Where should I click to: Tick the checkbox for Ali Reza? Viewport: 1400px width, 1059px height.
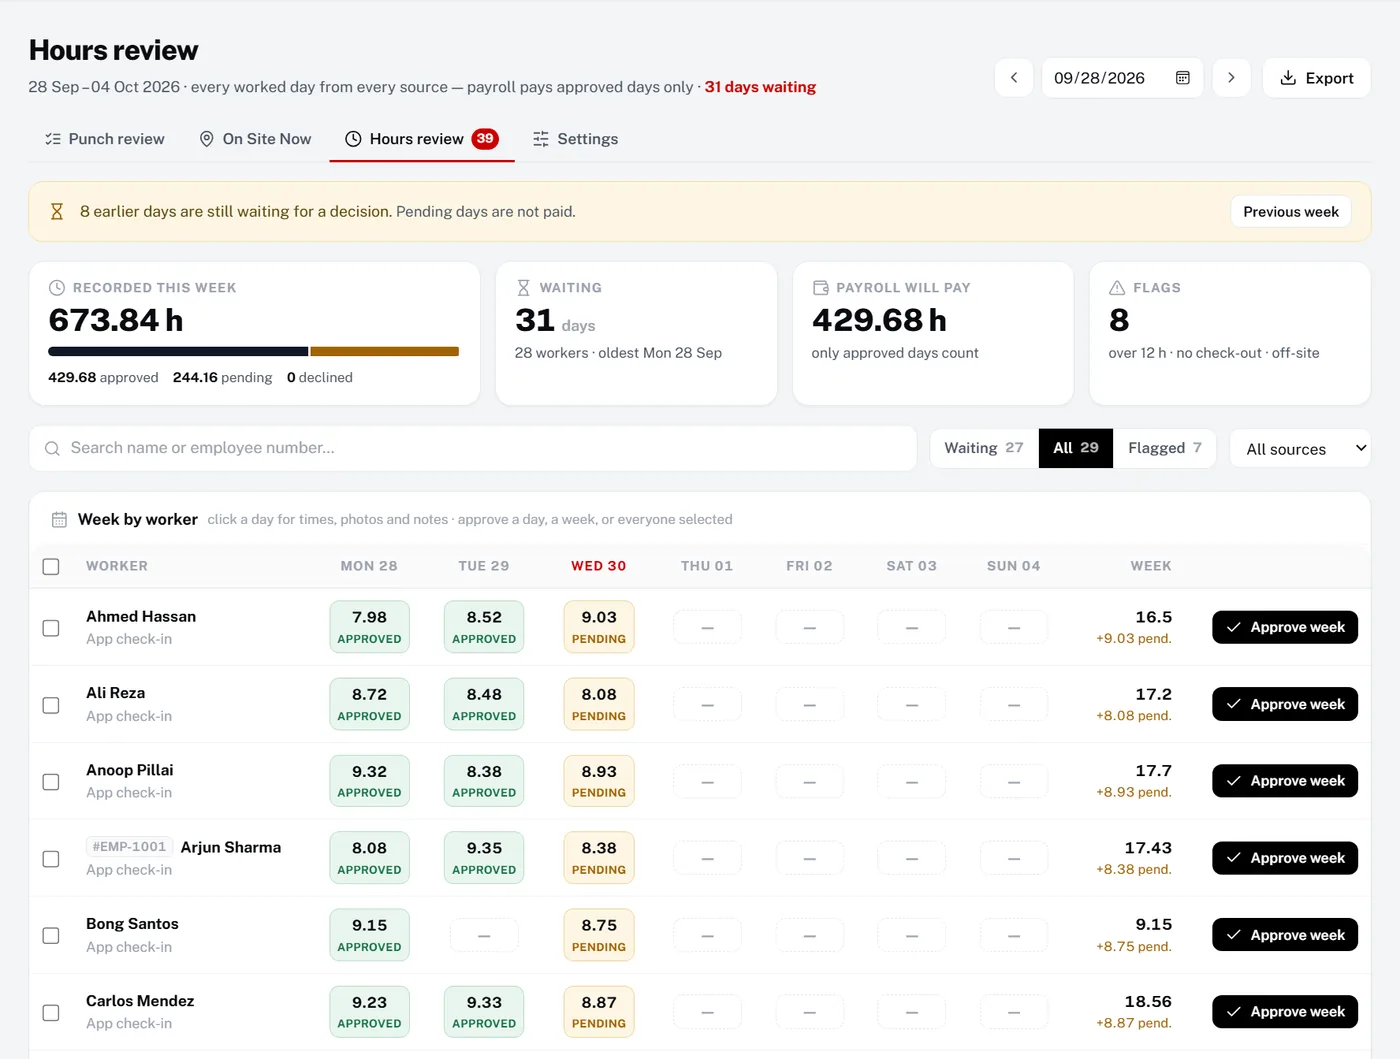pos(51,705)
